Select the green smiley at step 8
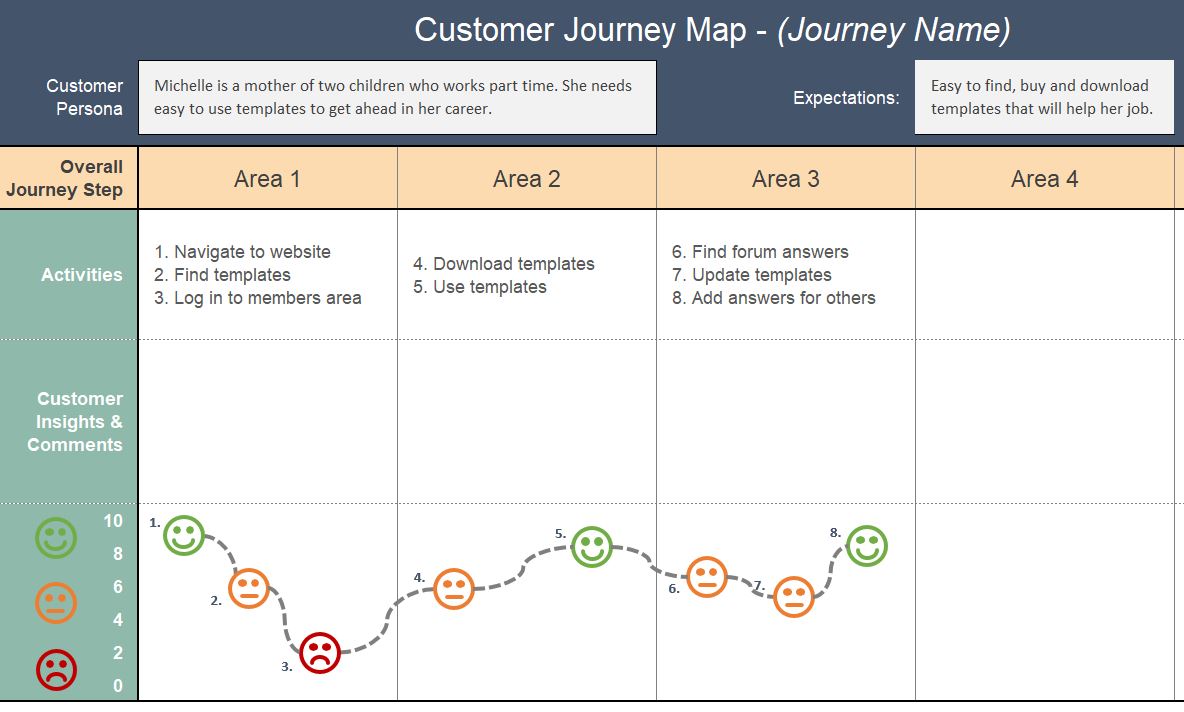The width and height of the screenshot is (1184, 712). [867, 546]
